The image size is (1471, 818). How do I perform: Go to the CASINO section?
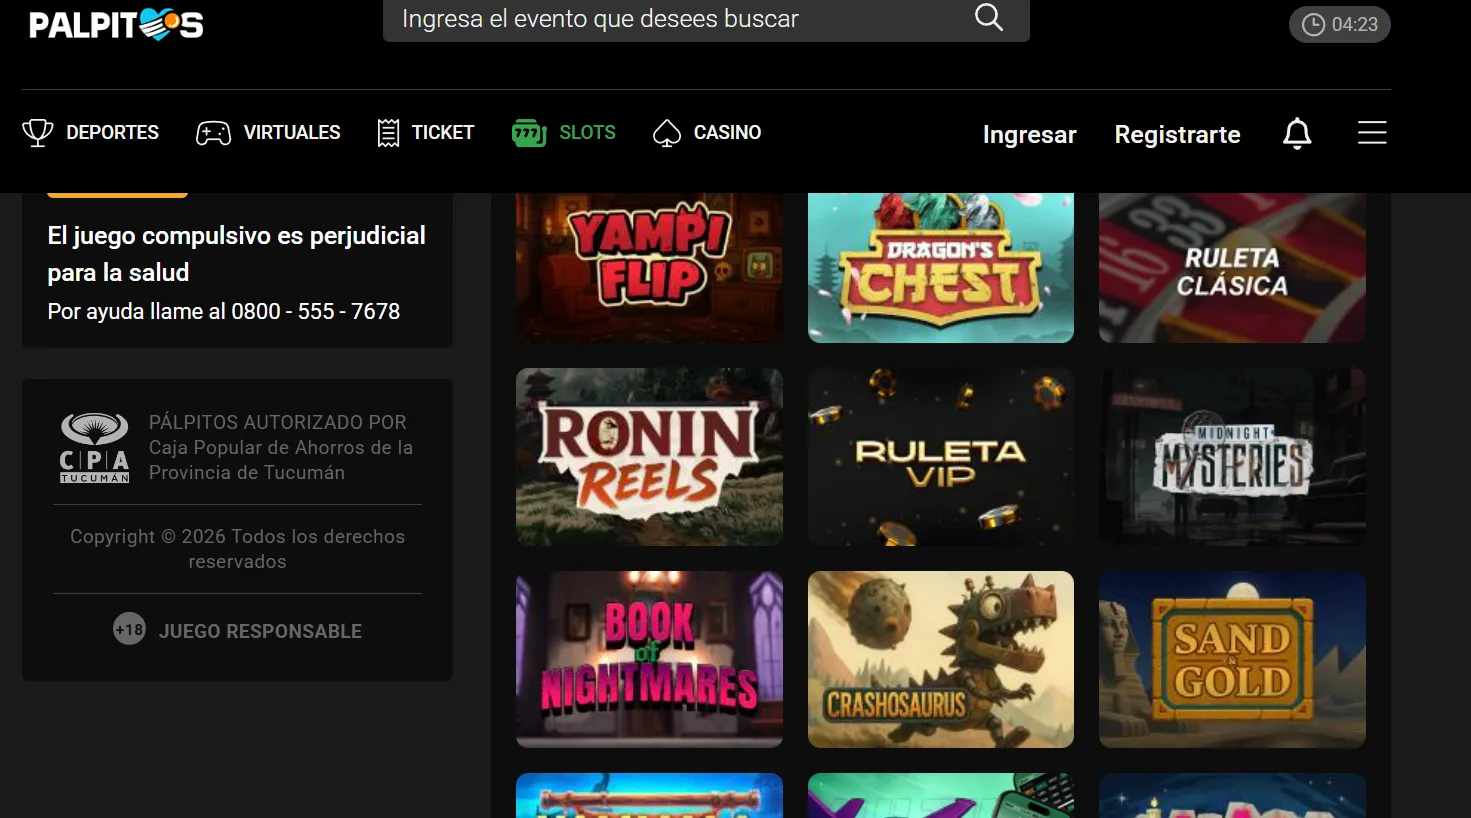pyautogui.click(x=727, y=133)
